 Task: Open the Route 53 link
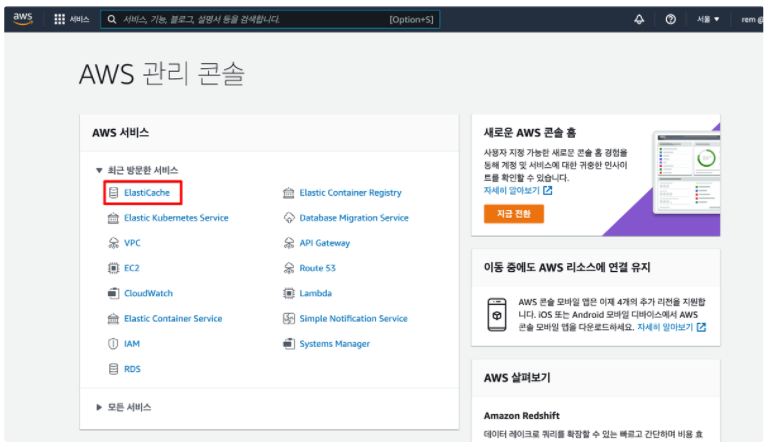(x=318, y=268)
